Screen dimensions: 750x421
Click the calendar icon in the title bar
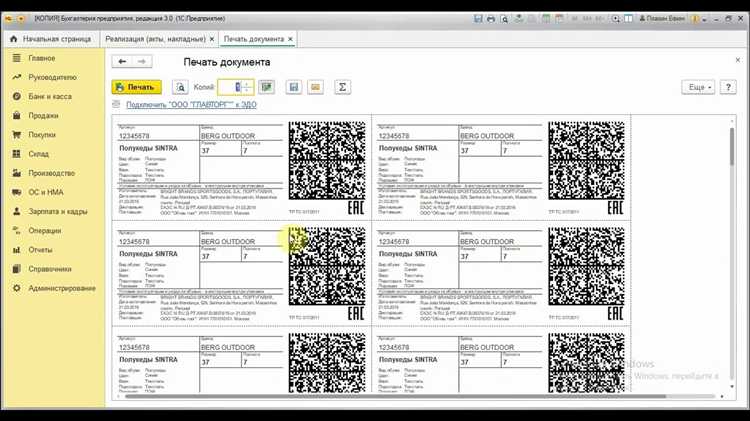[x=559, y=19]
